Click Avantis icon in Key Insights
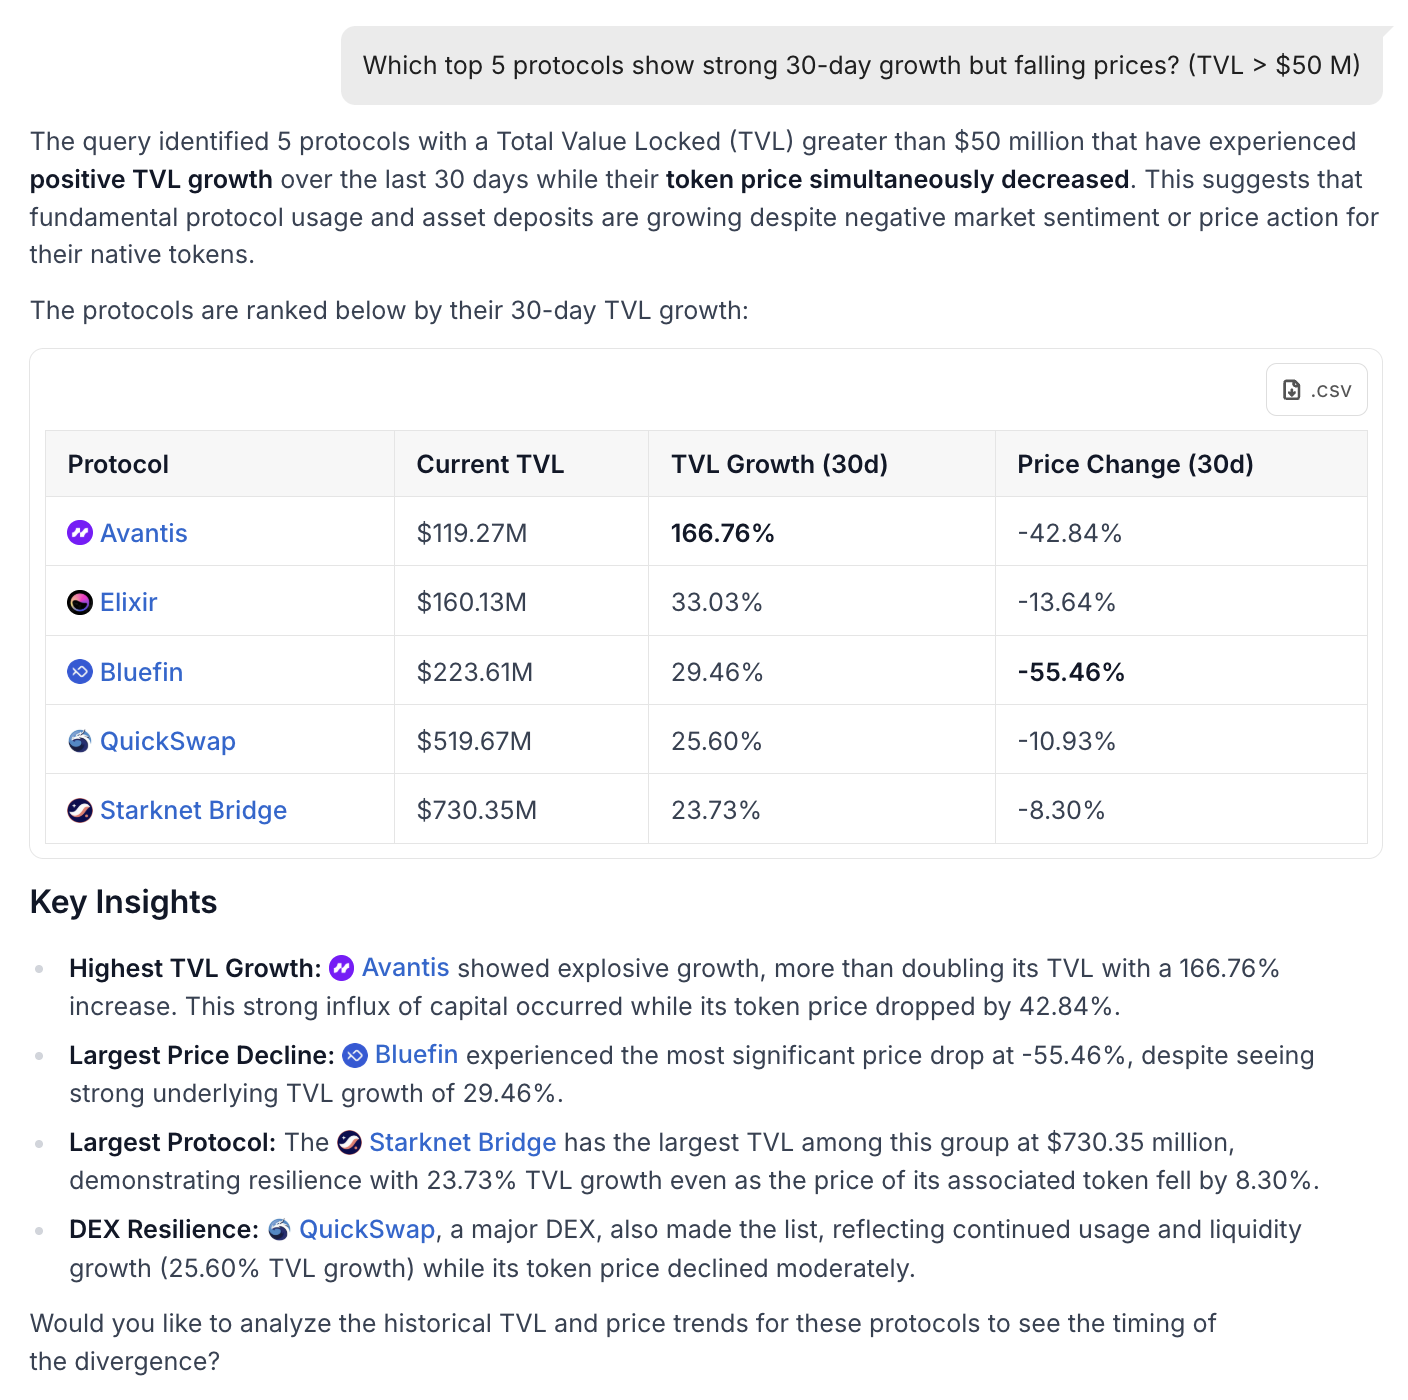This screenshot has width=1408, height=1400. pos(341,968)
